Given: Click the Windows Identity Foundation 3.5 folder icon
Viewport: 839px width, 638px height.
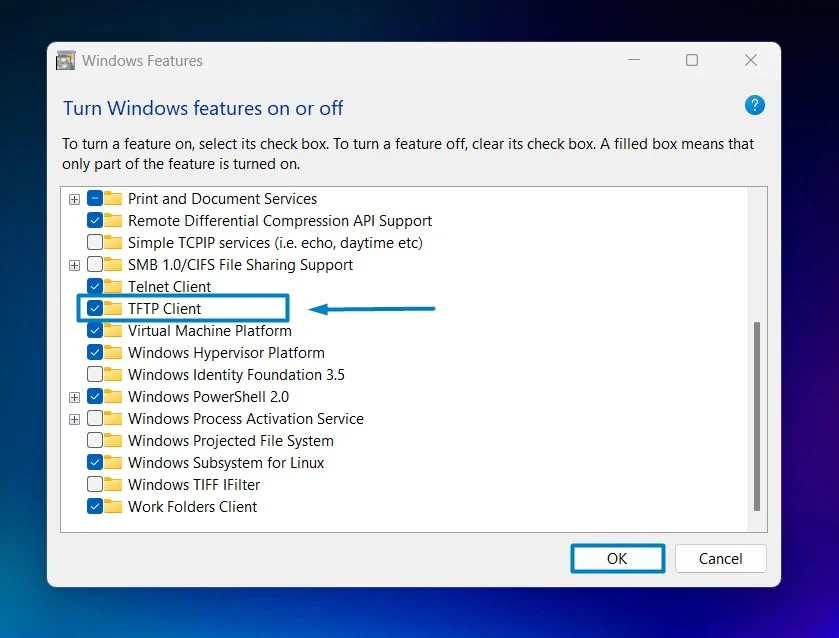Looking at the screenshot, I should point(113,374).
